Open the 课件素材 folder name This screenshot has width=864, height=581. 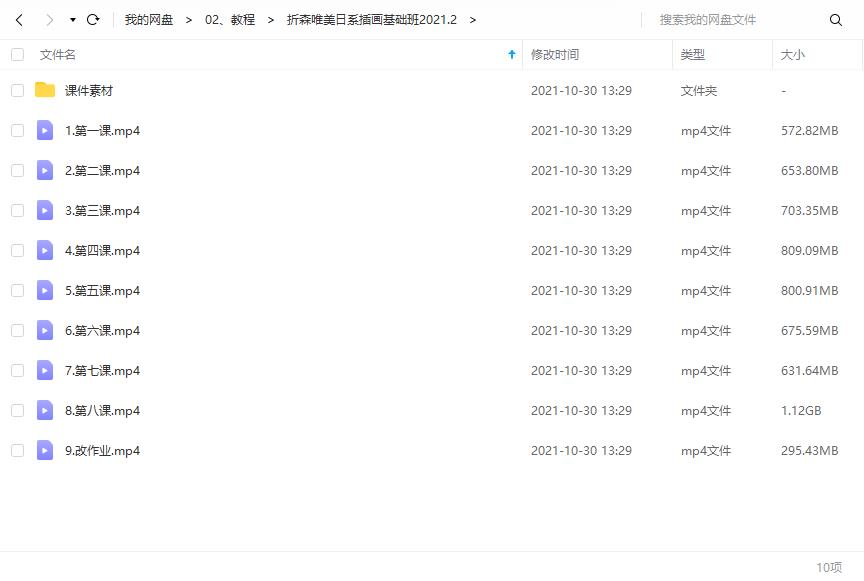point(89,90)
